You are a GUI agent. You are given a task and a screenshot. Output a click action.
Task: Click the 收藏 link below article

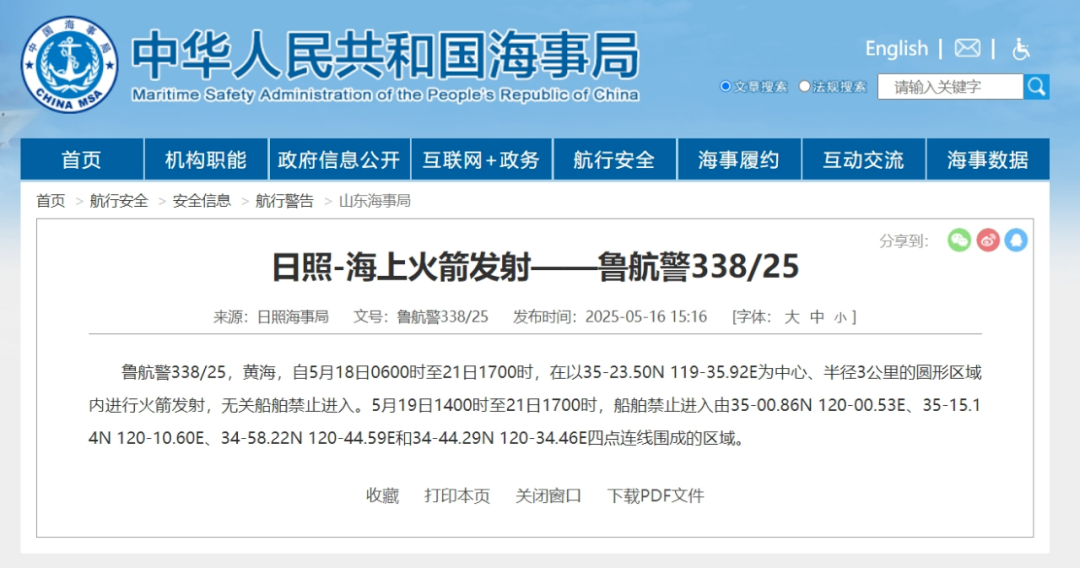click(x=382, y=496)
